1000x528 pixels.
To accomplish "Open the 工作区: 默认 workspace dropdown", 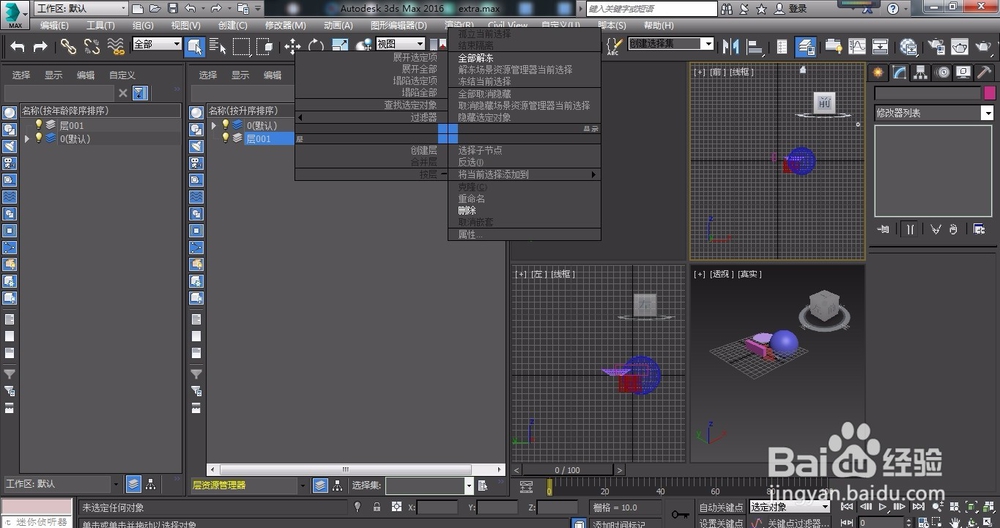I will click(x=81, y=8).
